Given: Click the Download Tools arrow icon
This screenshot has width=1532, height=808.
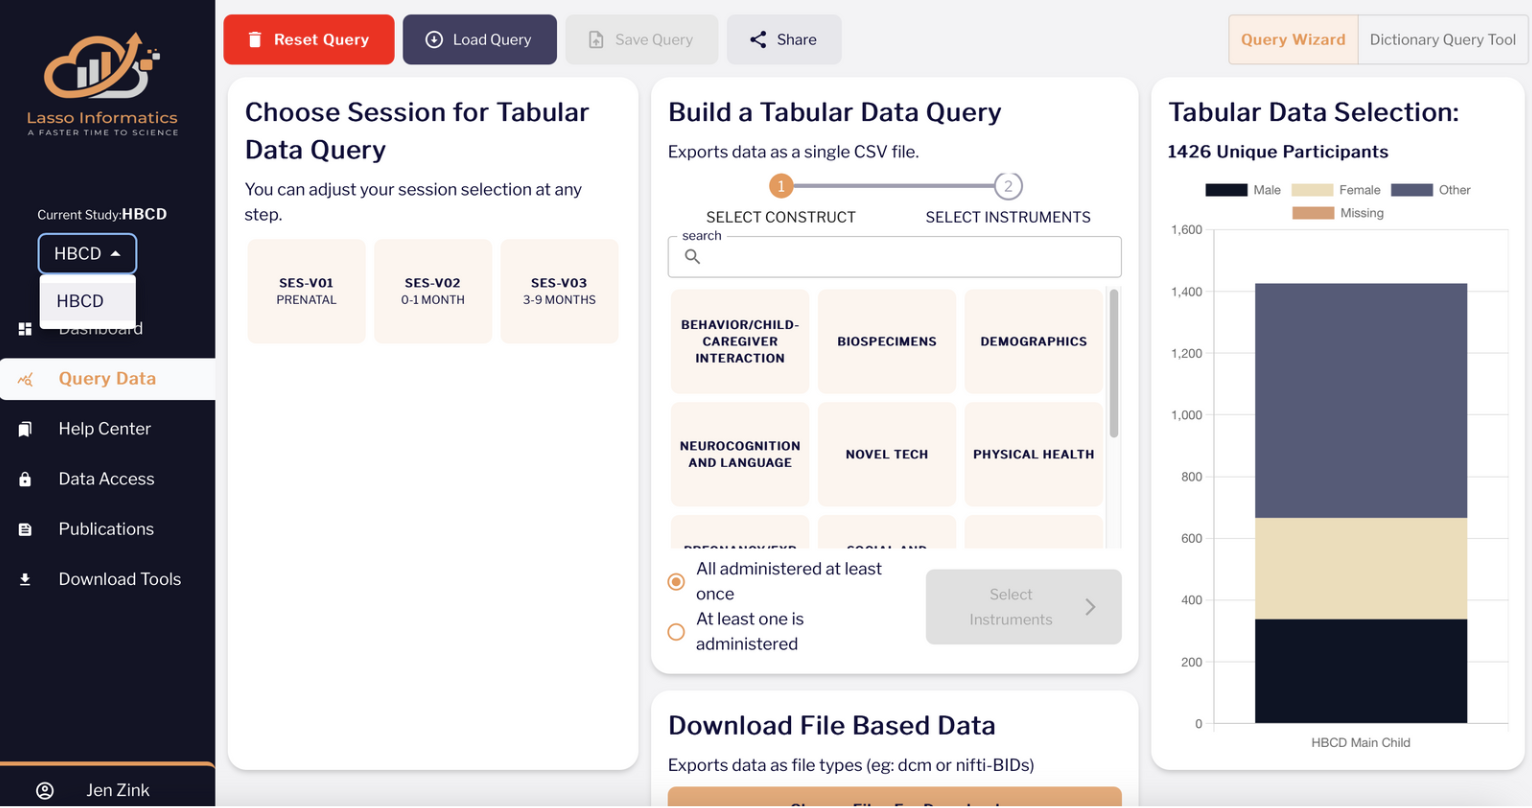Looking at the screenshot, I should pyautogui.click(x=26, y=579).
